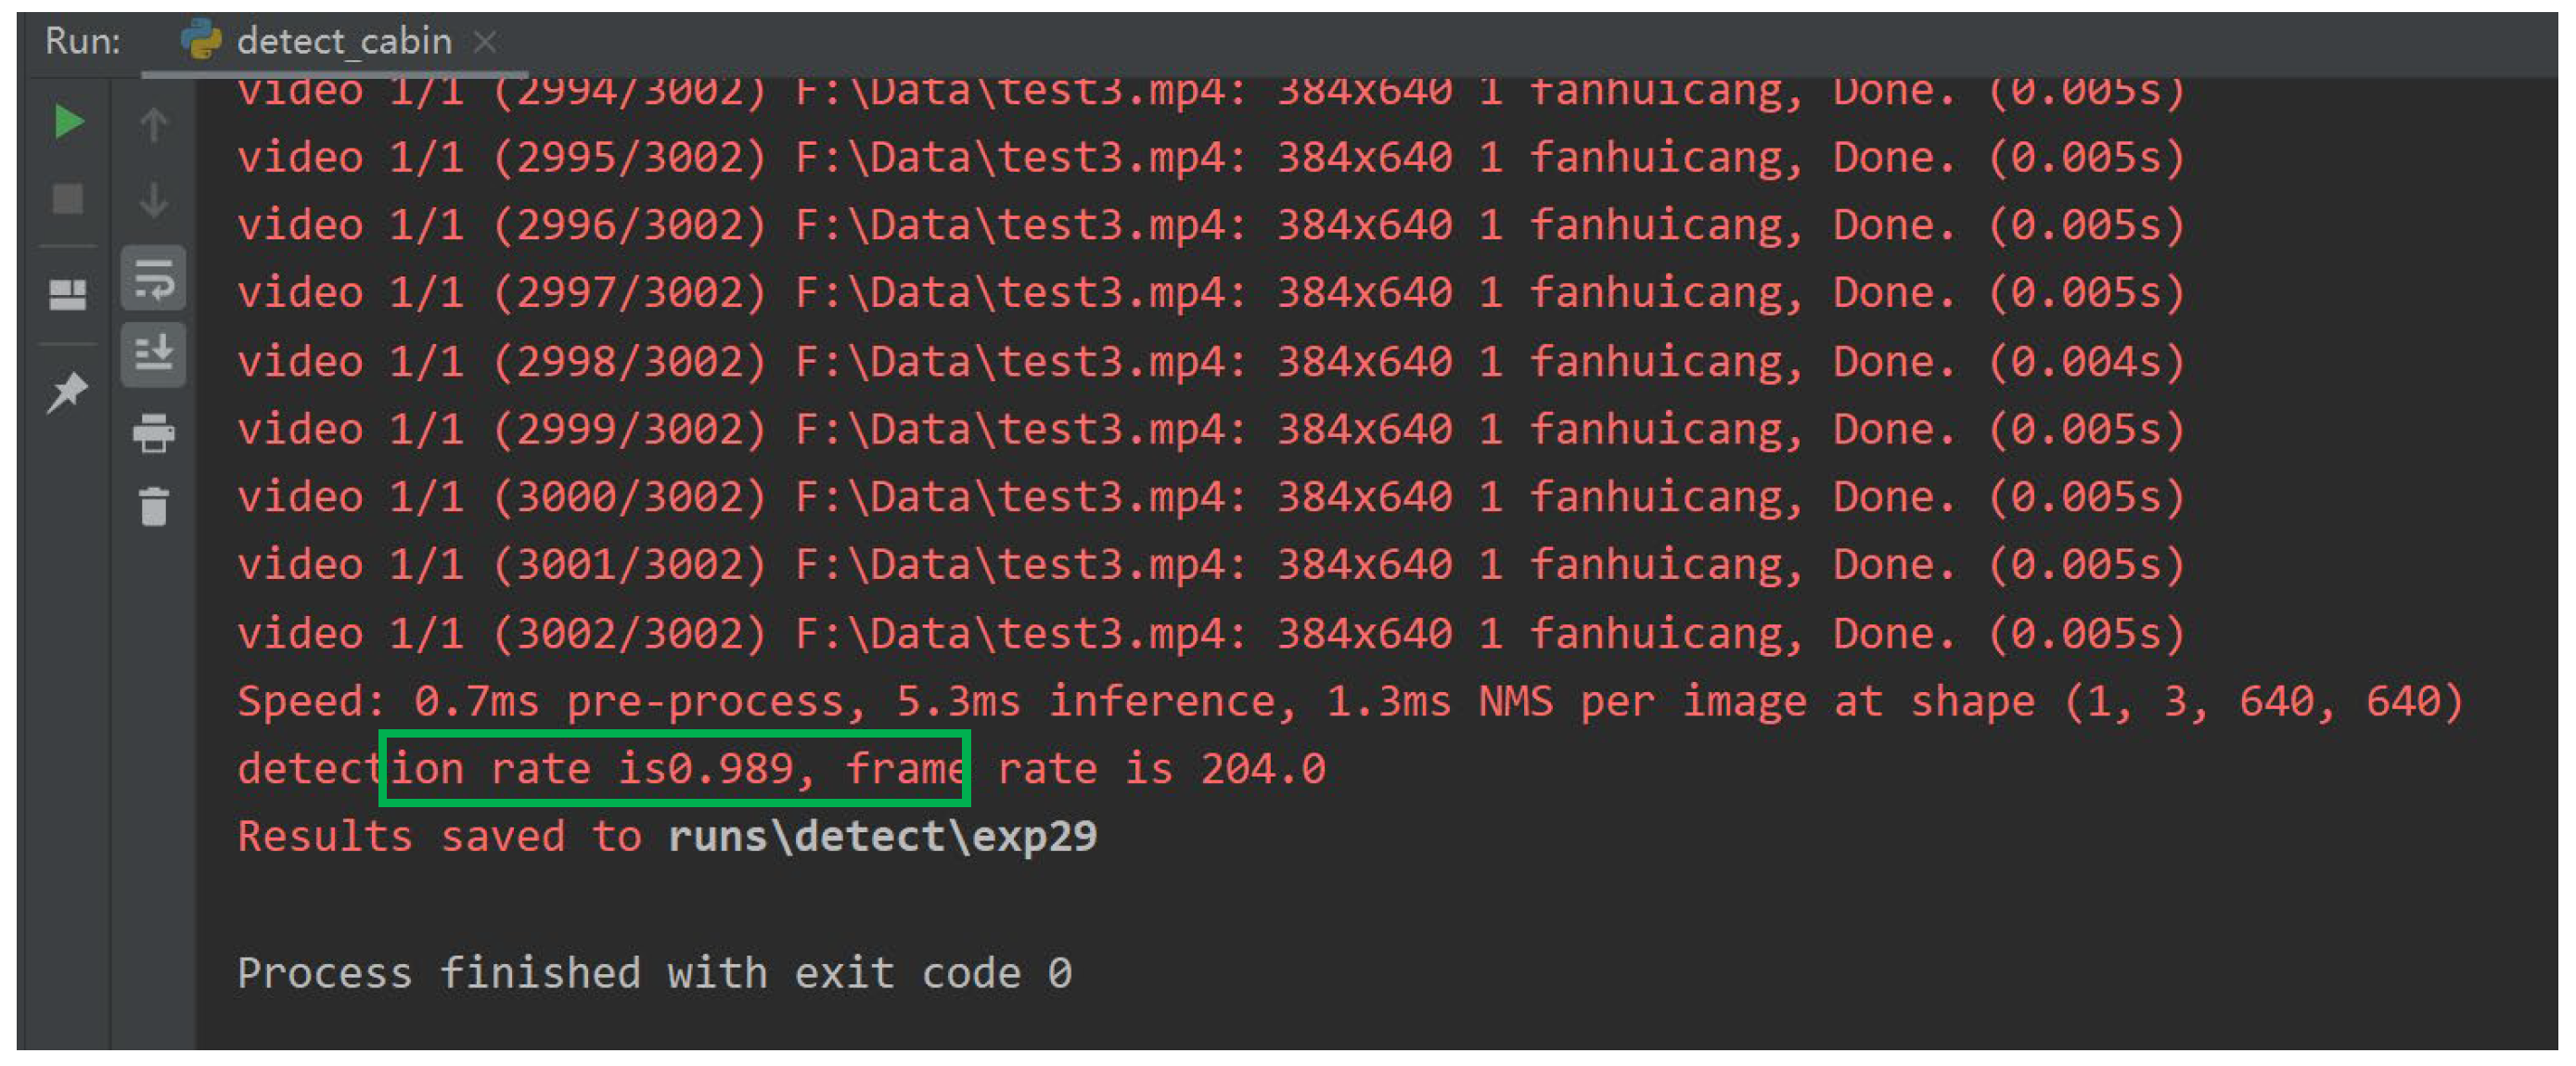
Task: Click the up arrow in the console toolbar
Action: pyautogui.click(x=153, y=125)
